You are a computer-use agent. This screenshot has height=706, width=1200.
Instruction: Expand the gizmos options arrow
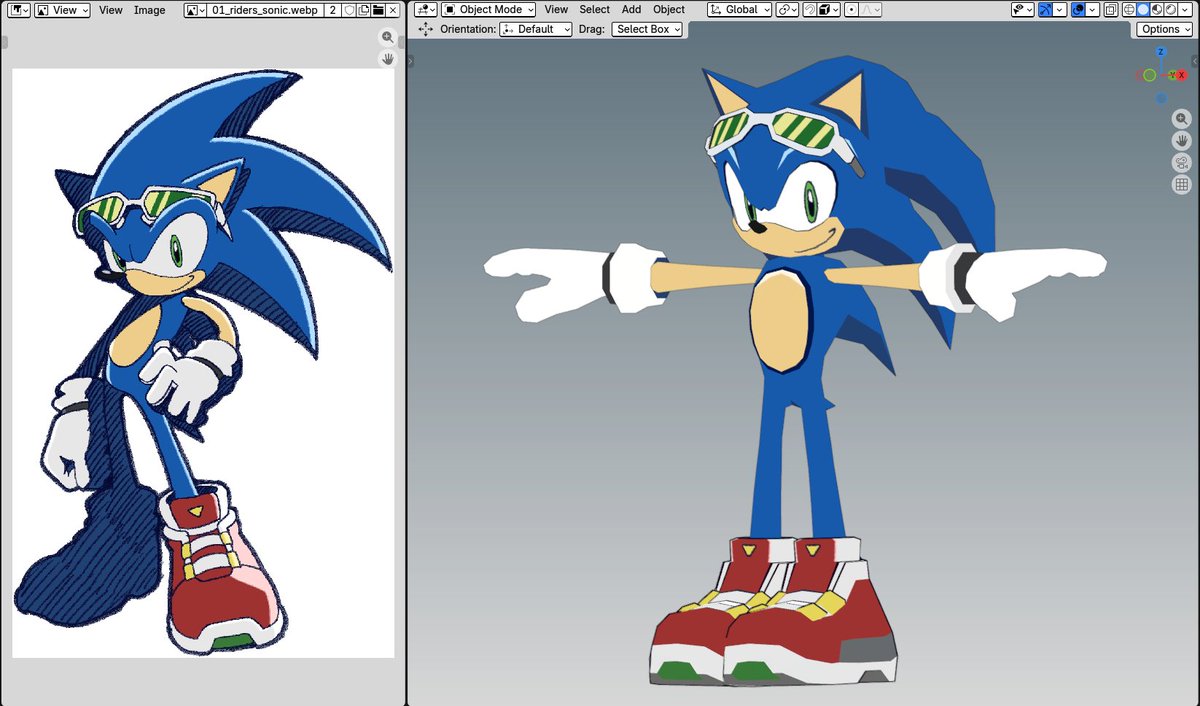1059,10
